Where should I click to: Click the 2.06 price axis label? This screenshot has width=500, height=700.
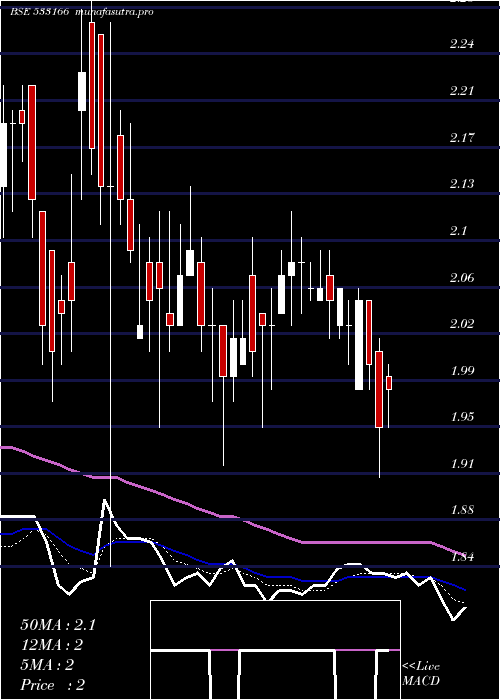coord(462,278)
